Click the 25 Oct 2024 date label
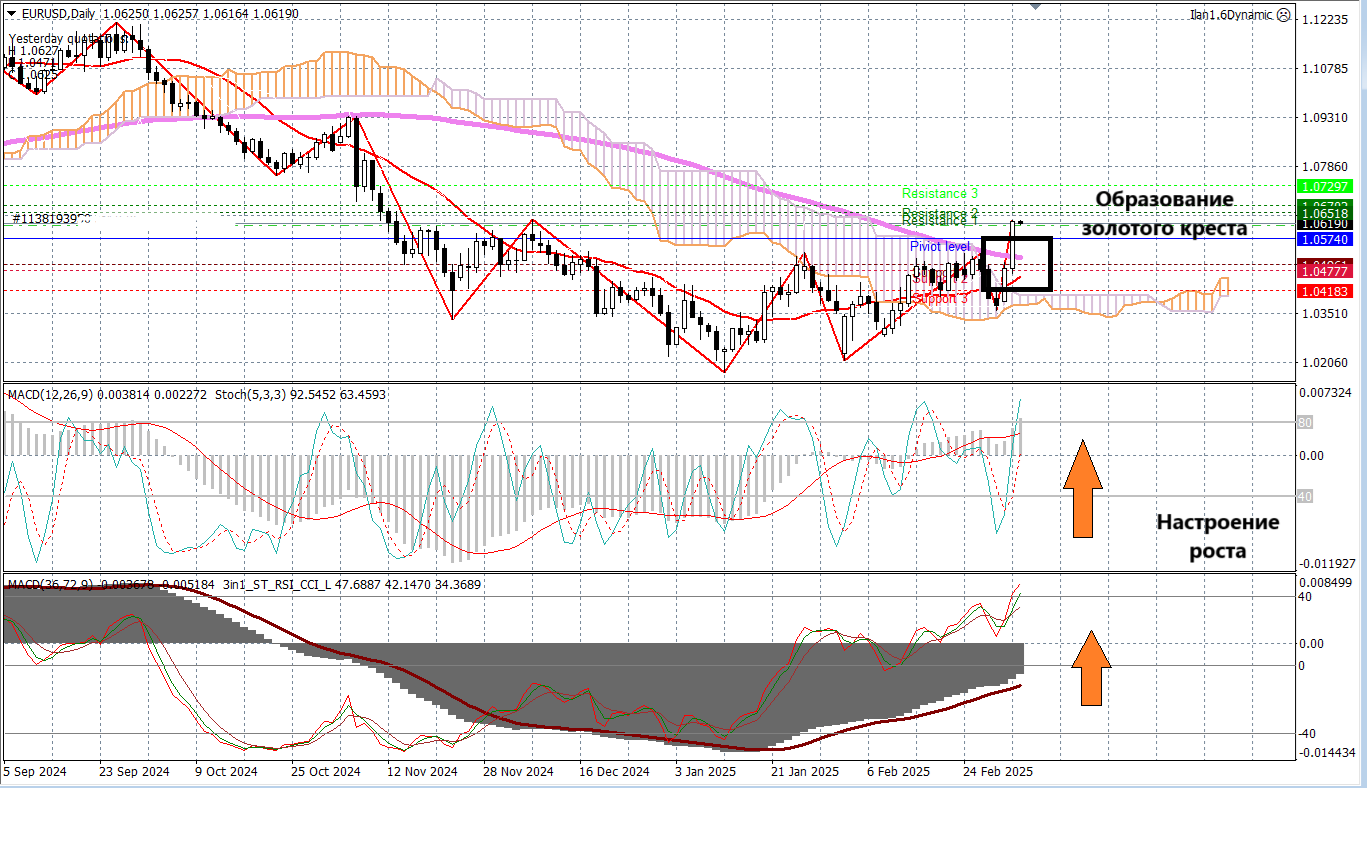Screen dimensions: 1367x860 pos(326,772)
